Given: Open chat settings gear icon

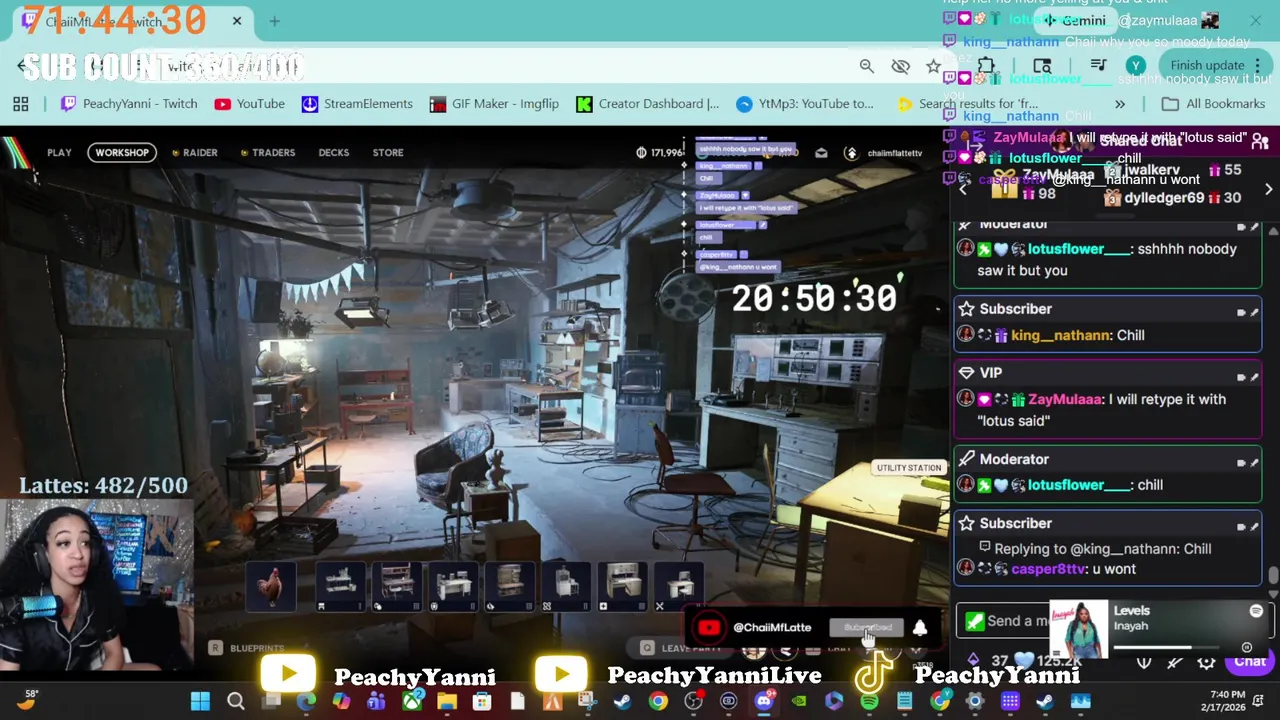Looking at the screenshot, I should point(1206,661).
